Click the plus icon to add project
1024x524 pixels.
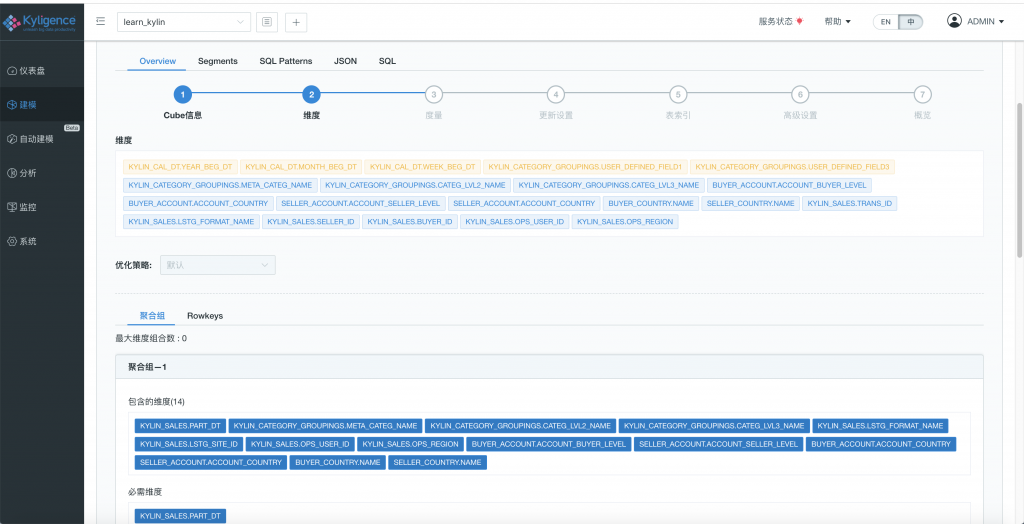[x=296, y=21]
